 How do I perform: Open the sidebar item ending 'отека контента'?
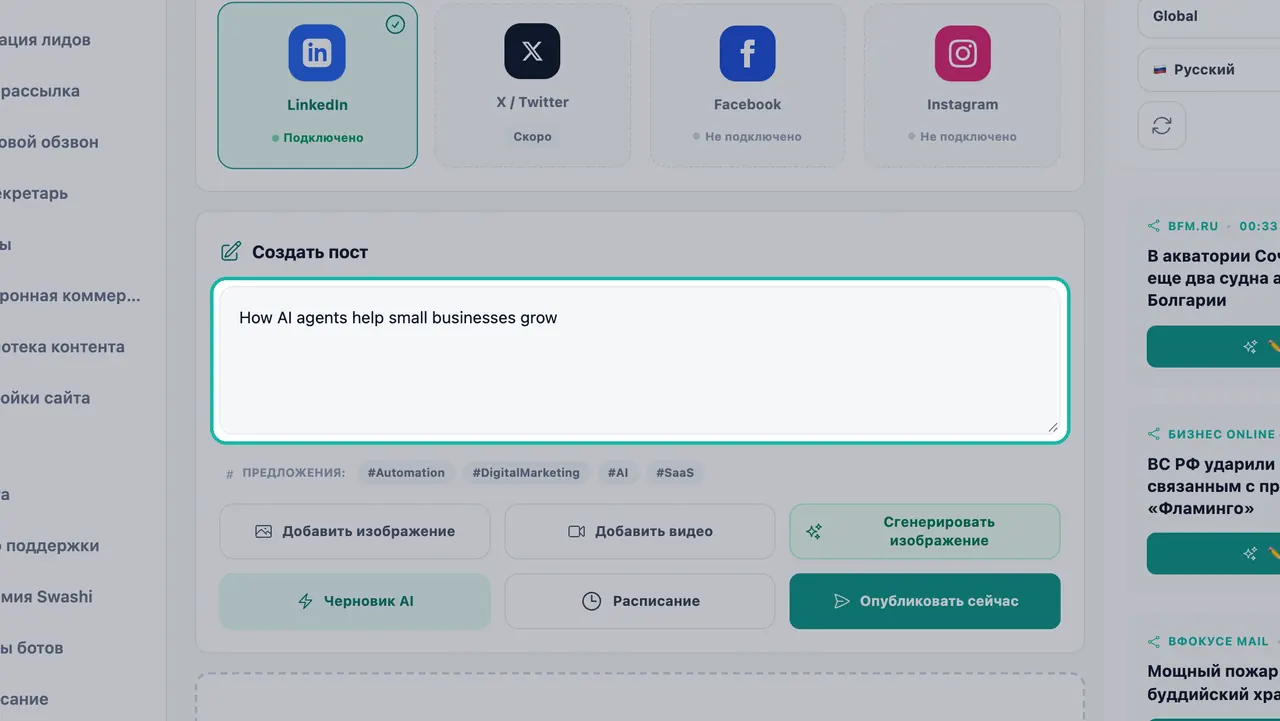point(62,347)
